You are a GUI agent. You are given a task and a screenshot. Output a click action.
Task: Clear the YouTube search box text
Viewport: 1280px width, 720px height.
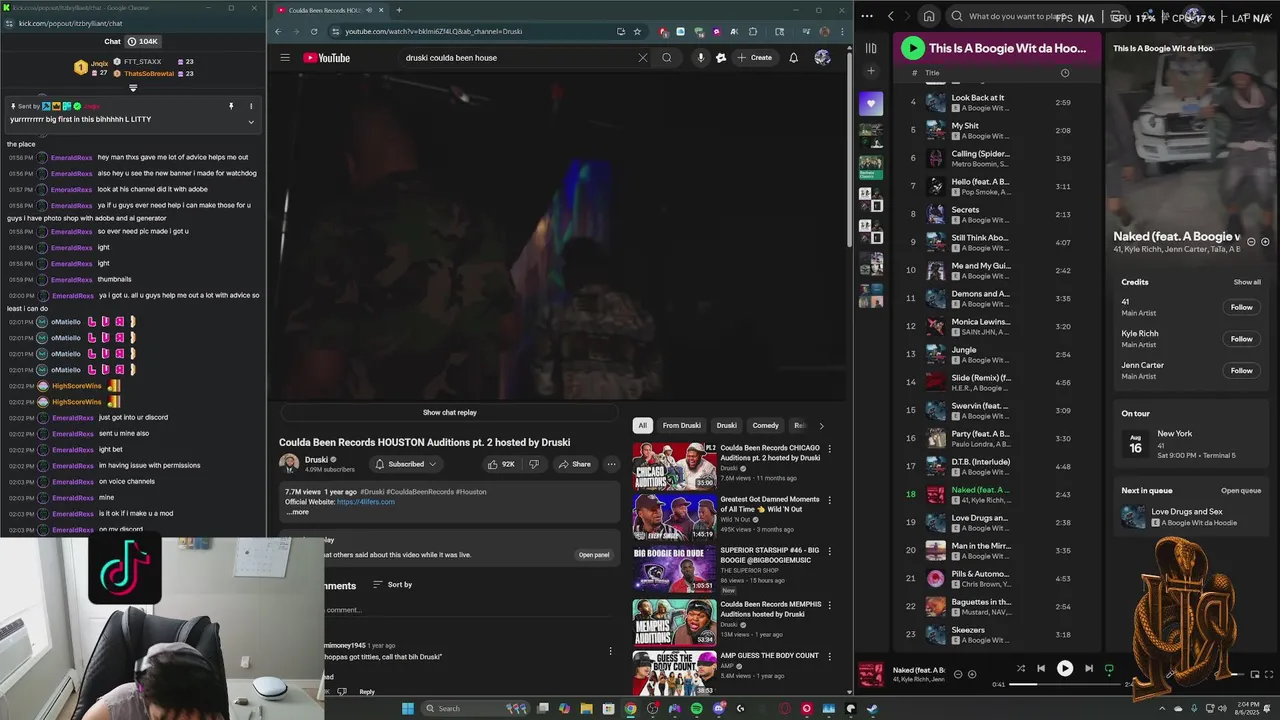pos(642,58)
